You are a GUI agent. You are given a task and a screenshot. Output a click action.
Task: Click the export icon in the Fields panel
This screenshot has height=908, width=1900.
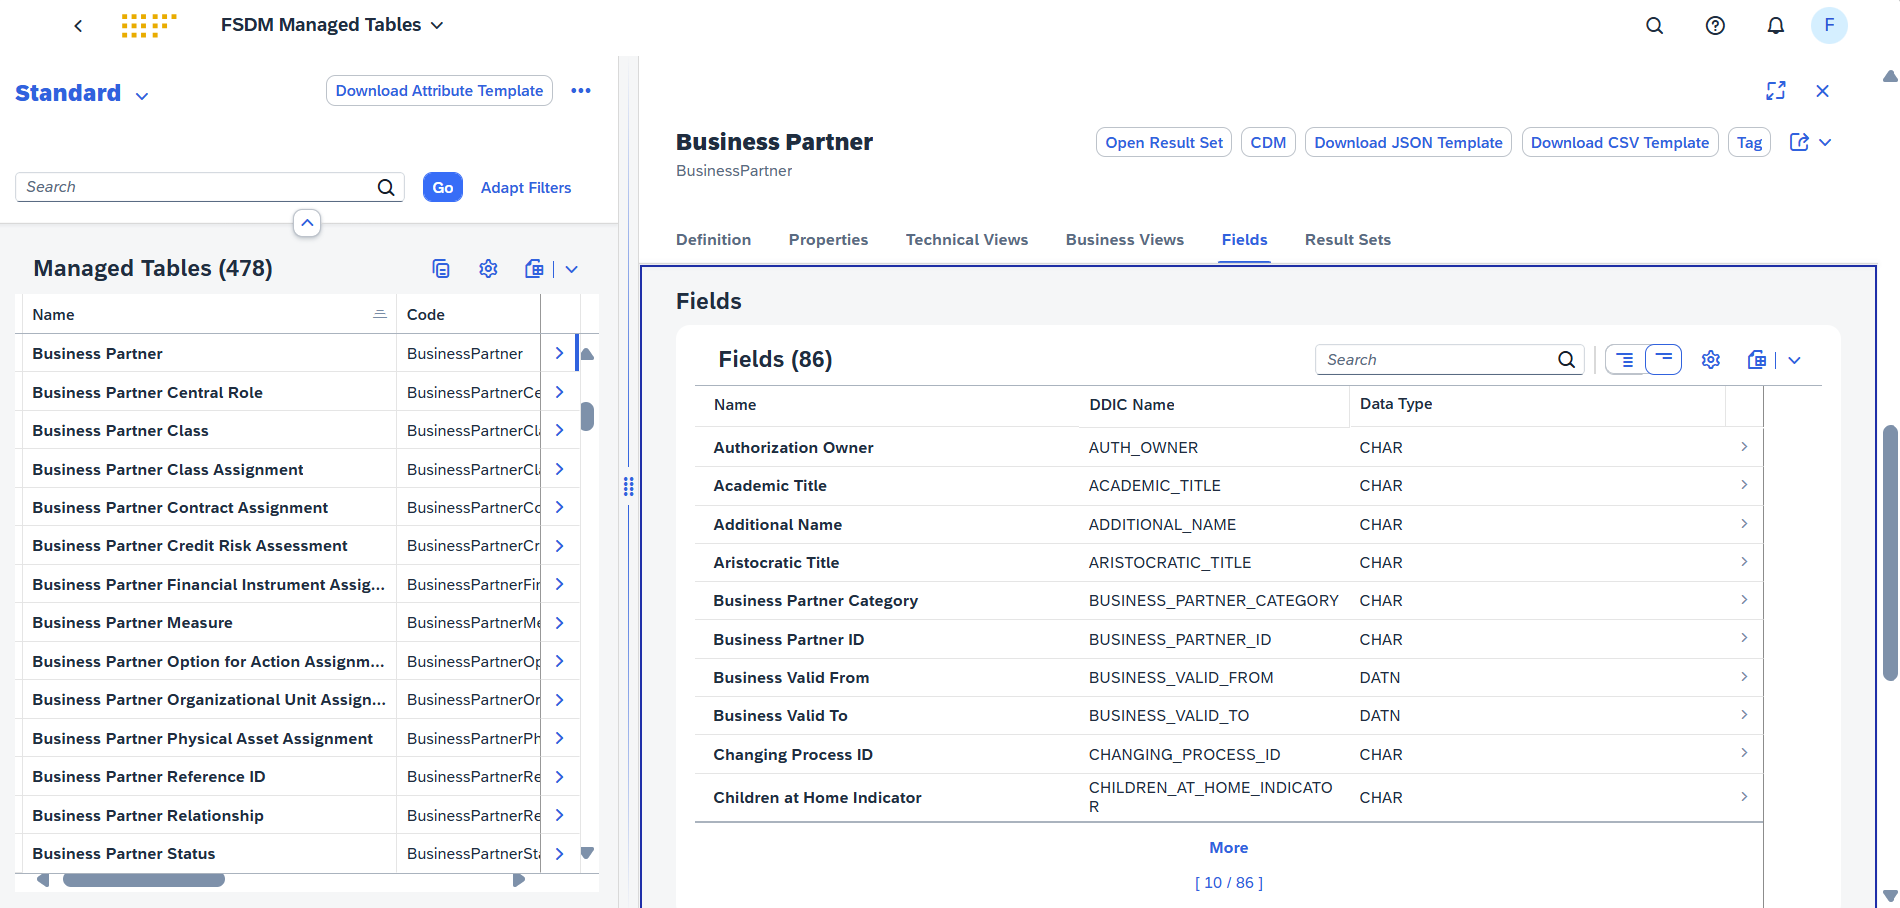[x=1757, y=359]
